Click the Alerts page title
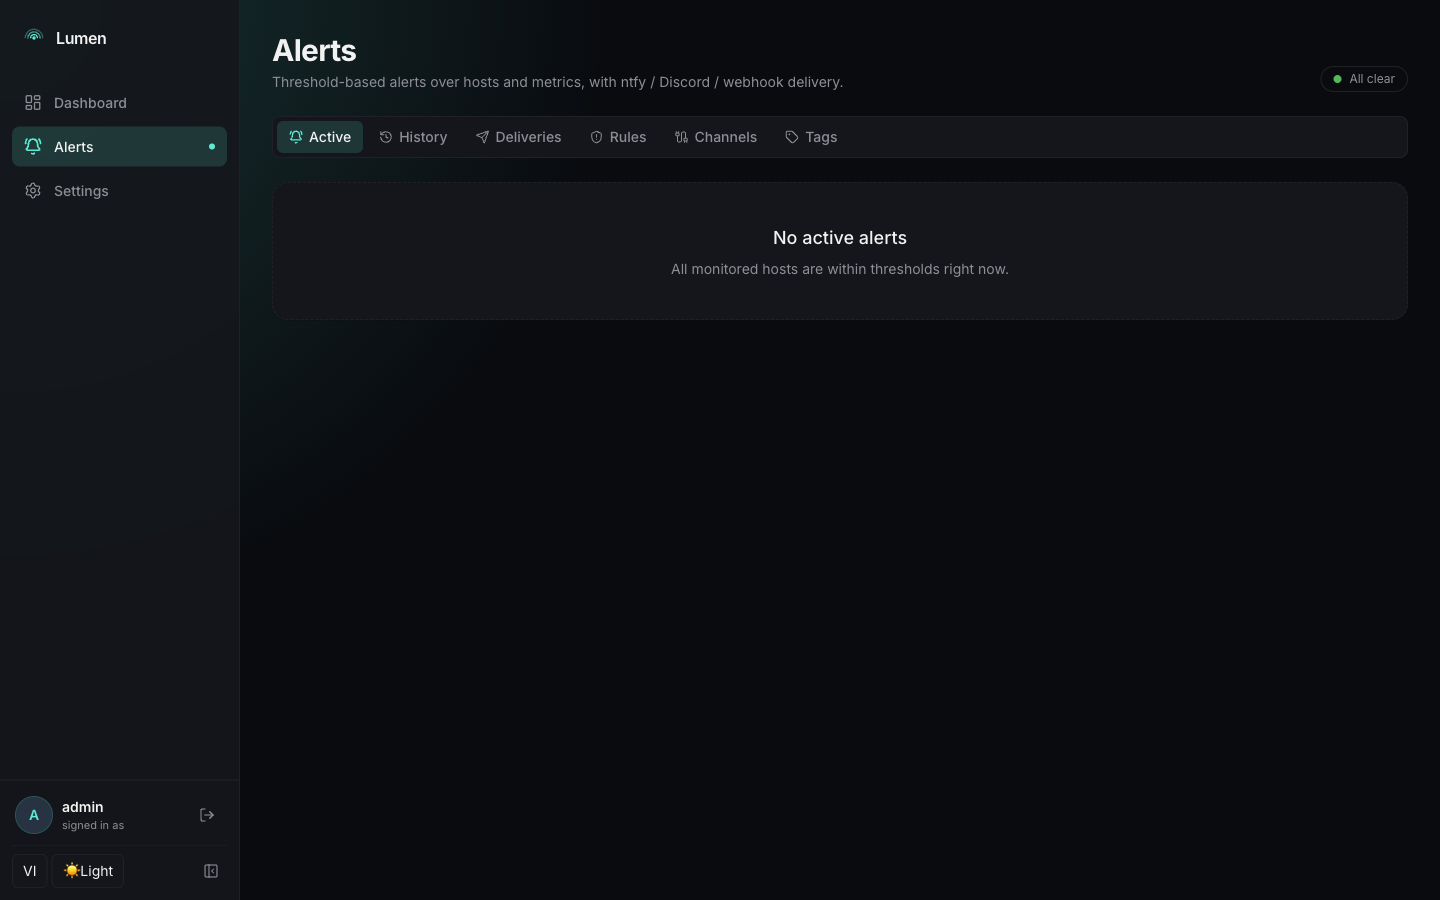Image resolution: width=1440 pixels, height=900 pixels. pos(315,50)
